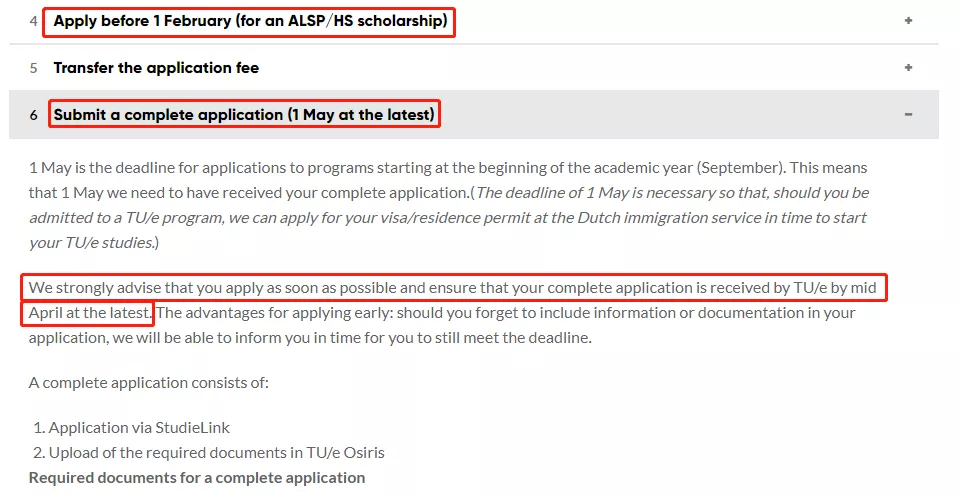Toggle the "Submit a complete application" heading
Image resolution: width=961 pixels, height=498 pixels.
click(245, 115)
